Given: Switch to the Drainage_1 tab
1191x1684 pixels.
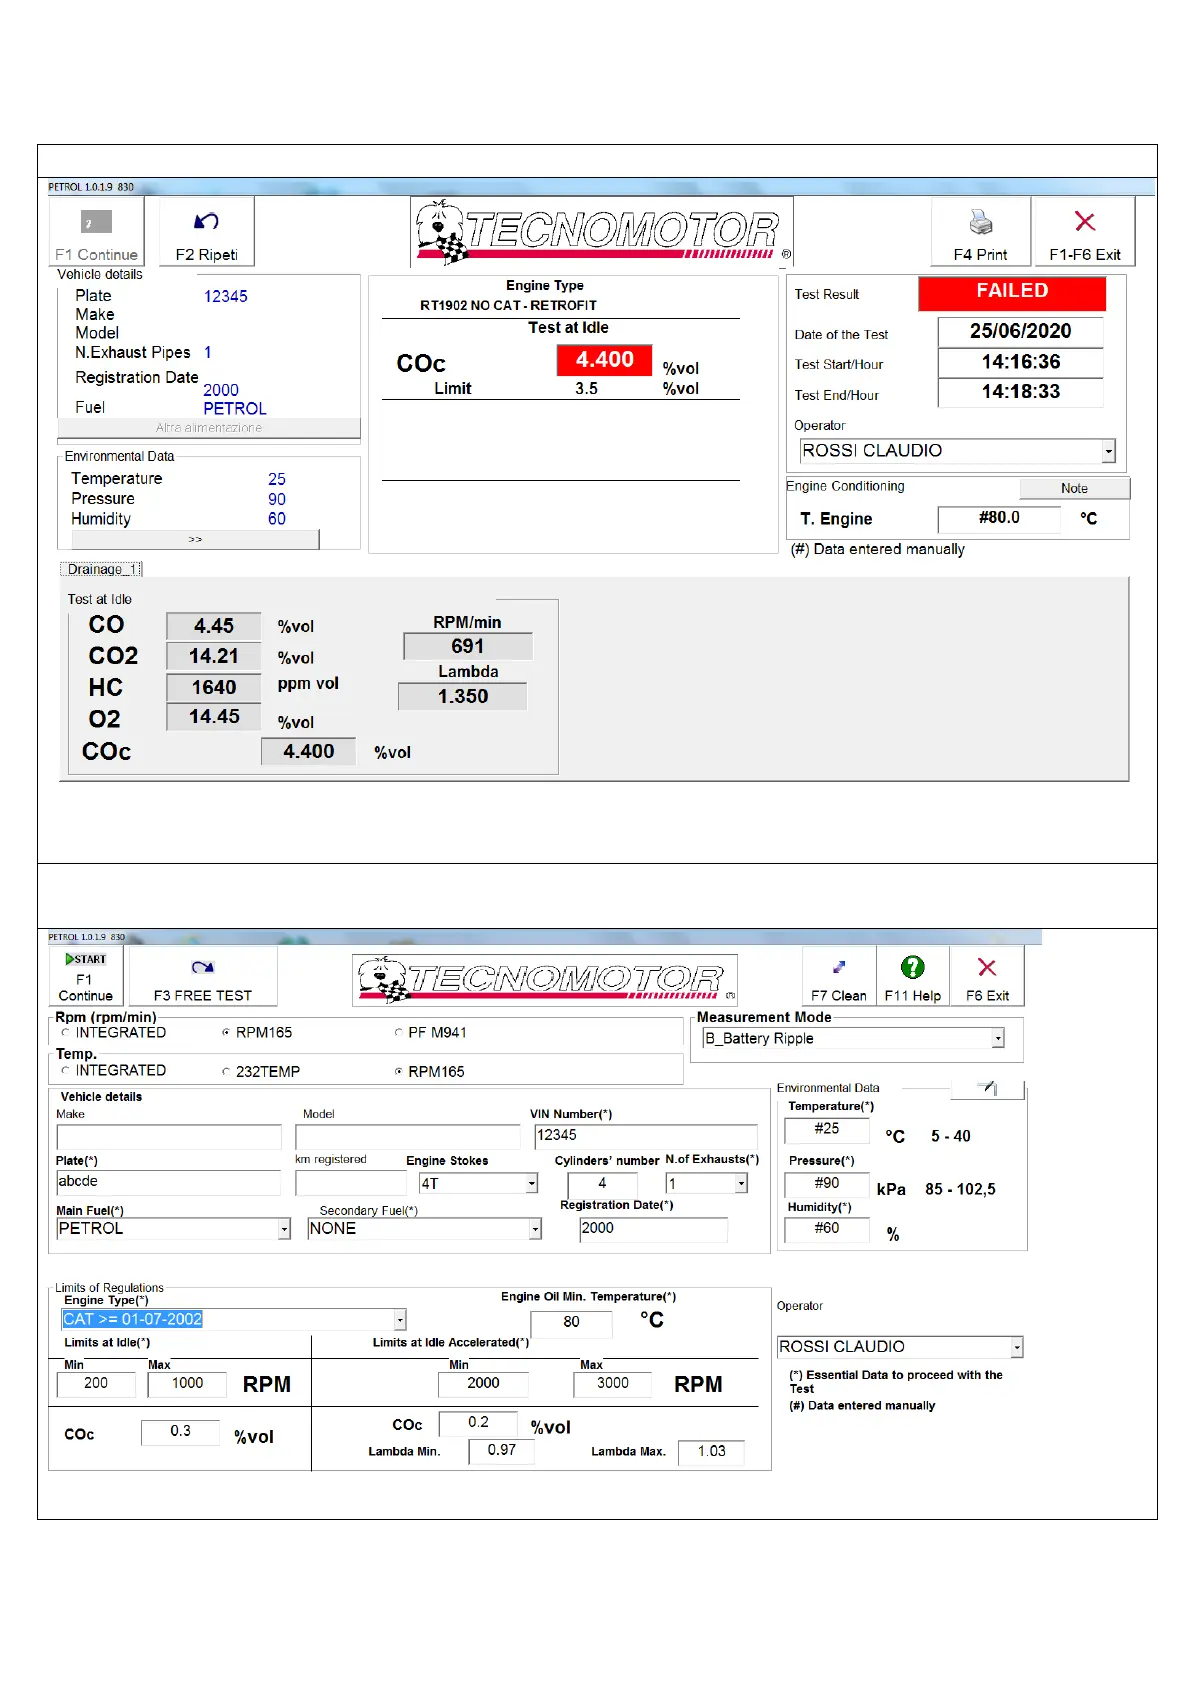Looking at the screenshot, I should (101, 569).
